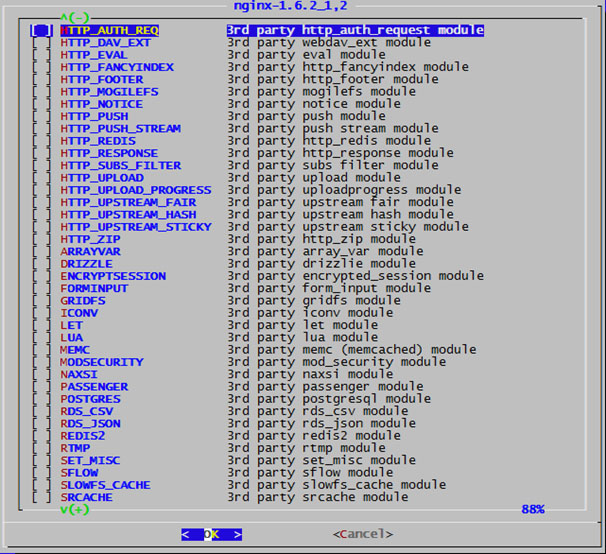Click the 88% scroll position indicator

pos(533,510)
